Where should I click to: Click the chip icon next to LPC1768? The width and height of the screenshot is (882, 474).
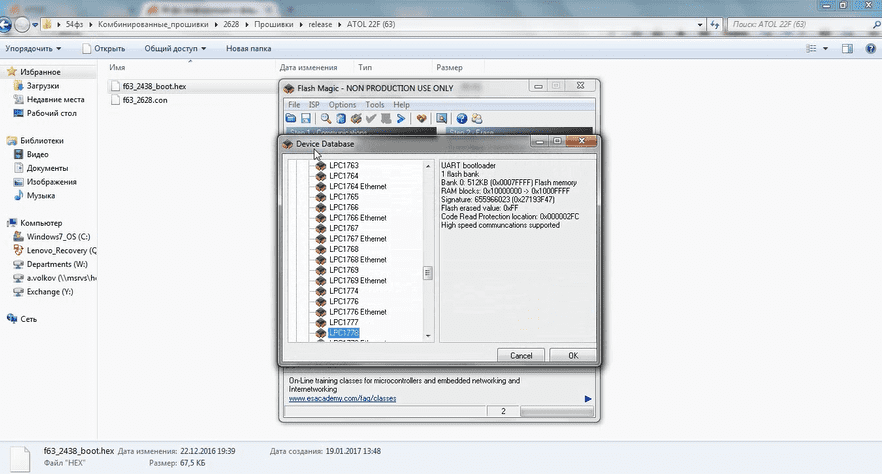pyautogui.click(x=321, y=249)
